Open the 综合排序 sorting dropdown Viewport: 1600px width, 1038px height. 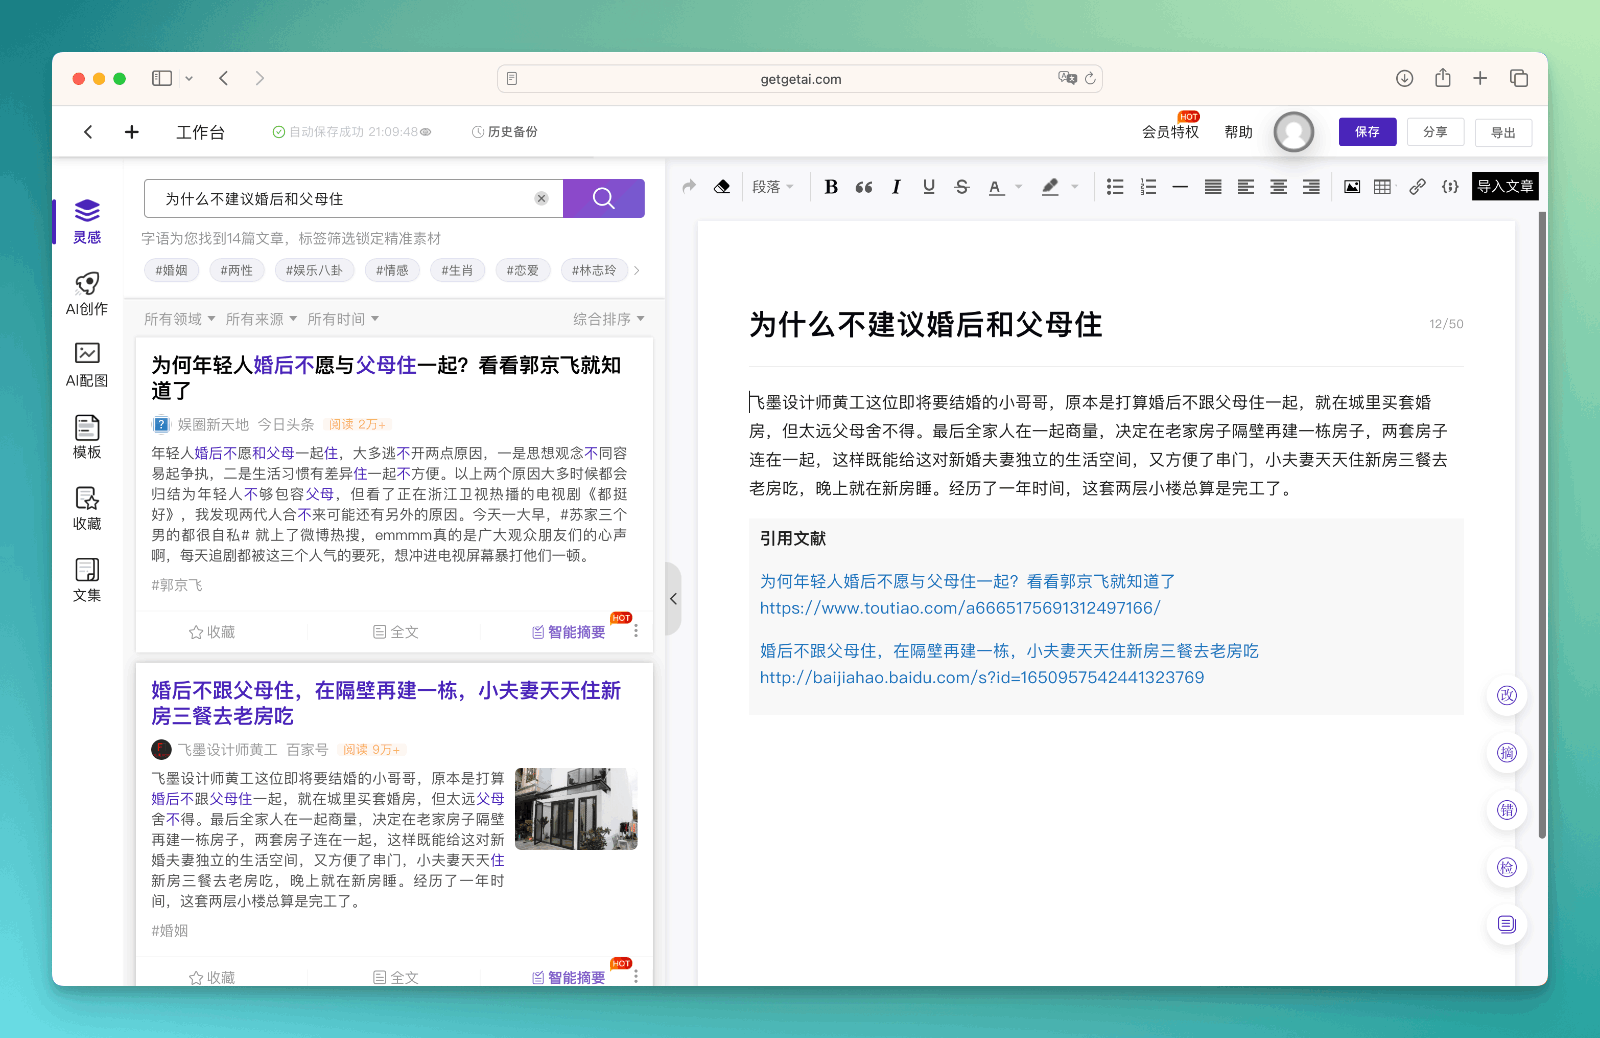pyautogui.click(x=608, y=319)
